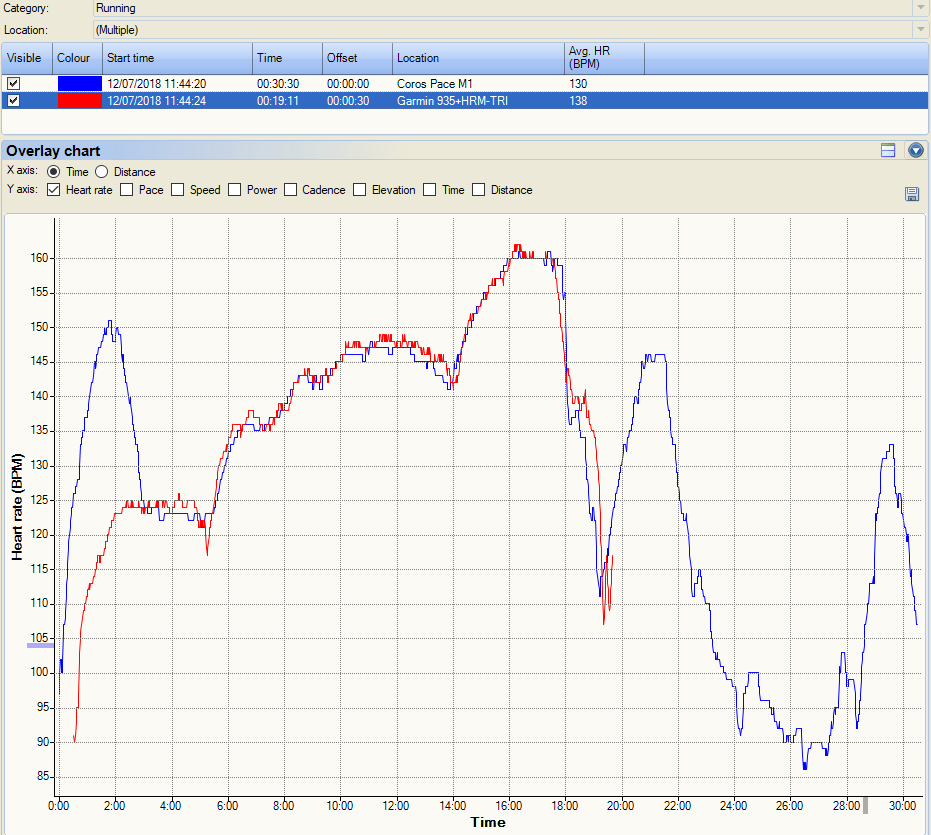Click the red colour swatch for Garmin 935
This screenshot has width=931, height=835.
pos(80,100)
